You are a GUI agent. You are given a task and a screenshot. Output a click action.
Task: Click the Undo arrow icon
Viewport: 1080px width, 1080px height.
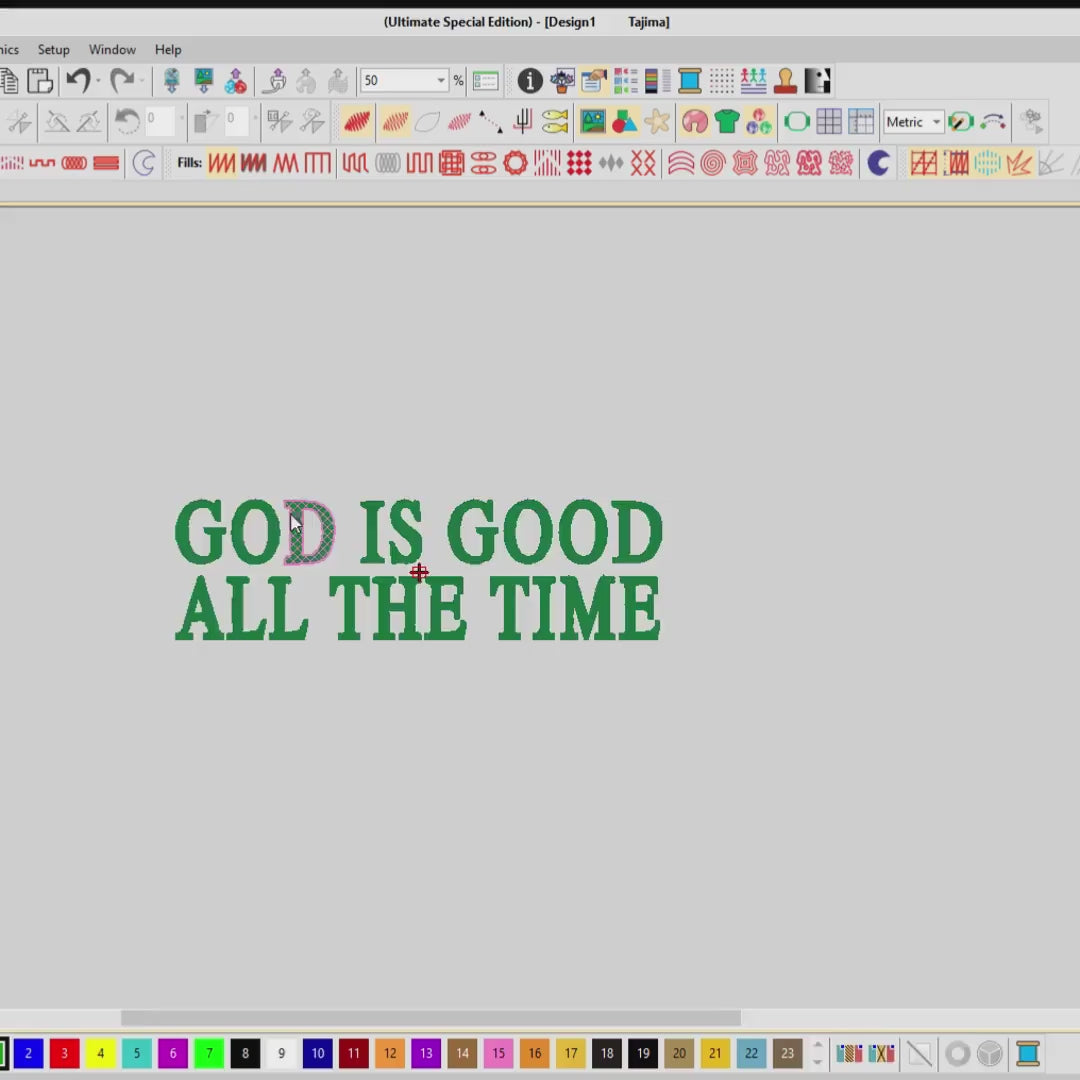click(x=78, y=81)
